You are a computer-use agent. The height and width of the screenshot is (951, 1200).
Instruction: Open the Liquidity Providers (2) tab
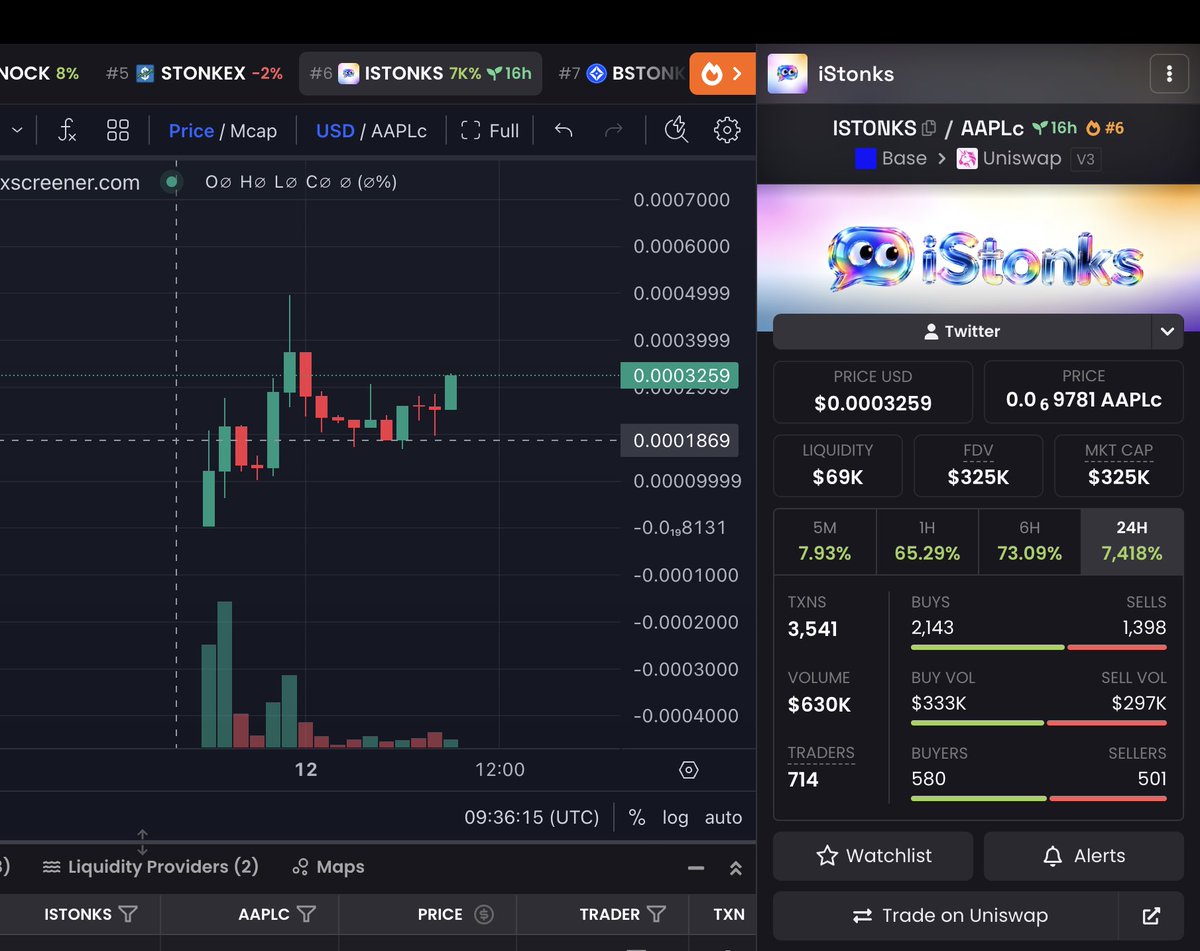[x=150, y=867]
